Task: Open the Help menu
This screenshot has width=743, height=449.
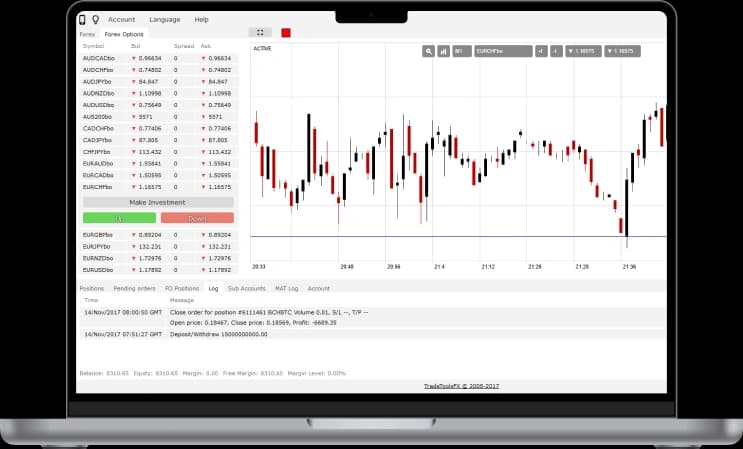Action: pos(202,19)
